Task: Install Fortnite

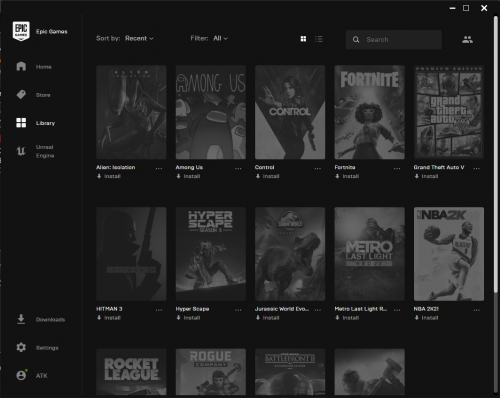Action: click(347, 176)
